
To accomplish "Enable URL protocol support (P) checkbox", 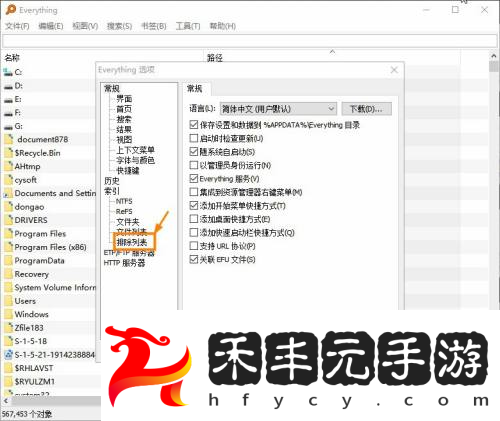I will [x=194, y=246].
